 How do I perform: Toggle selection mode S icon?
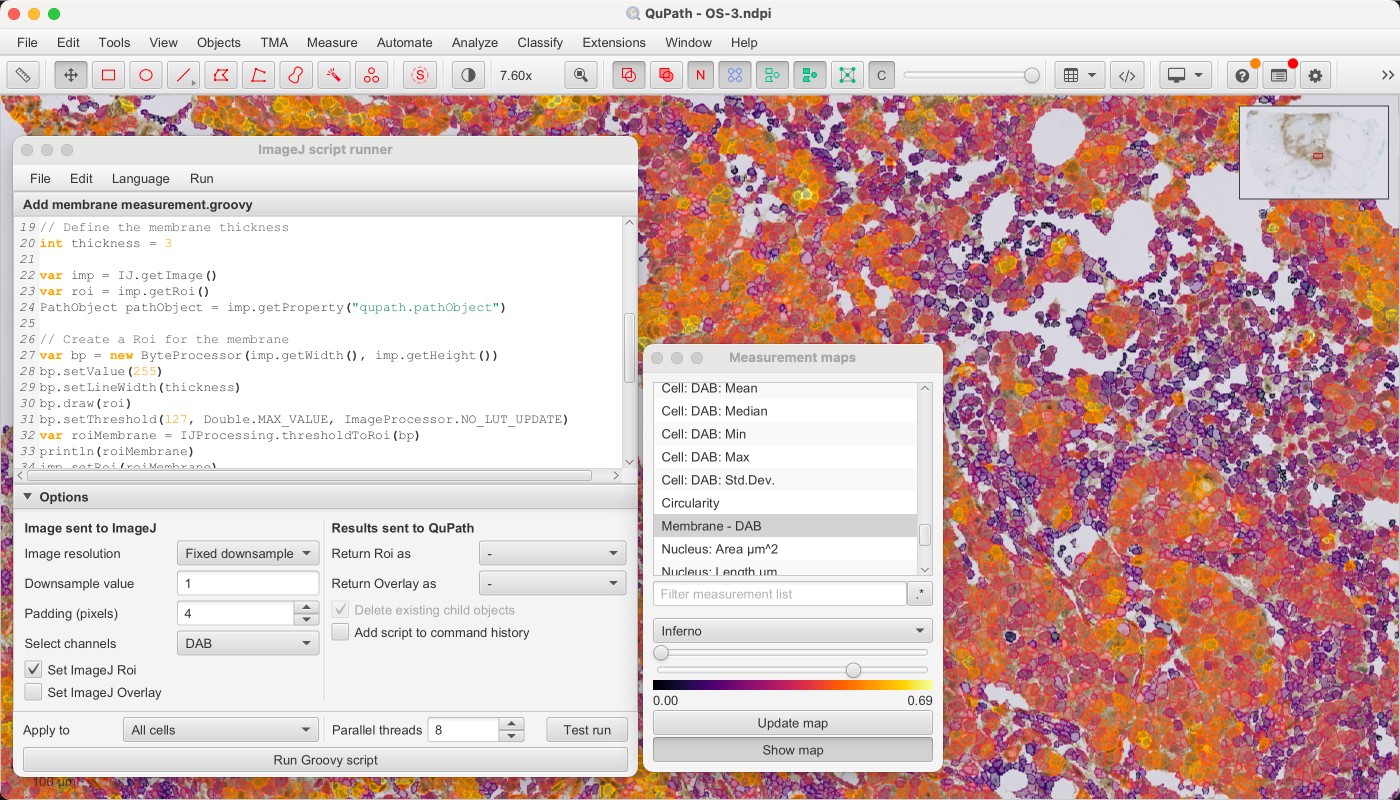tap(420, 75)
